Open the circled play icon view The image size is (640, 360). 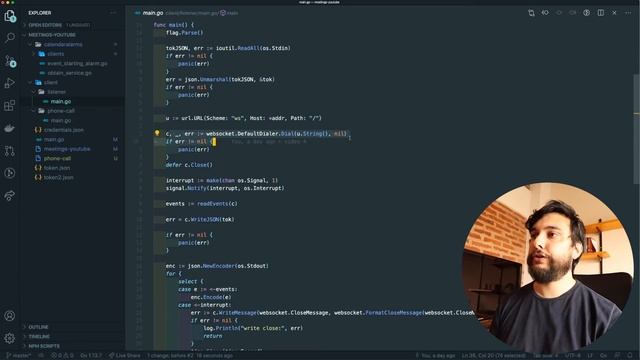point(10,173)
